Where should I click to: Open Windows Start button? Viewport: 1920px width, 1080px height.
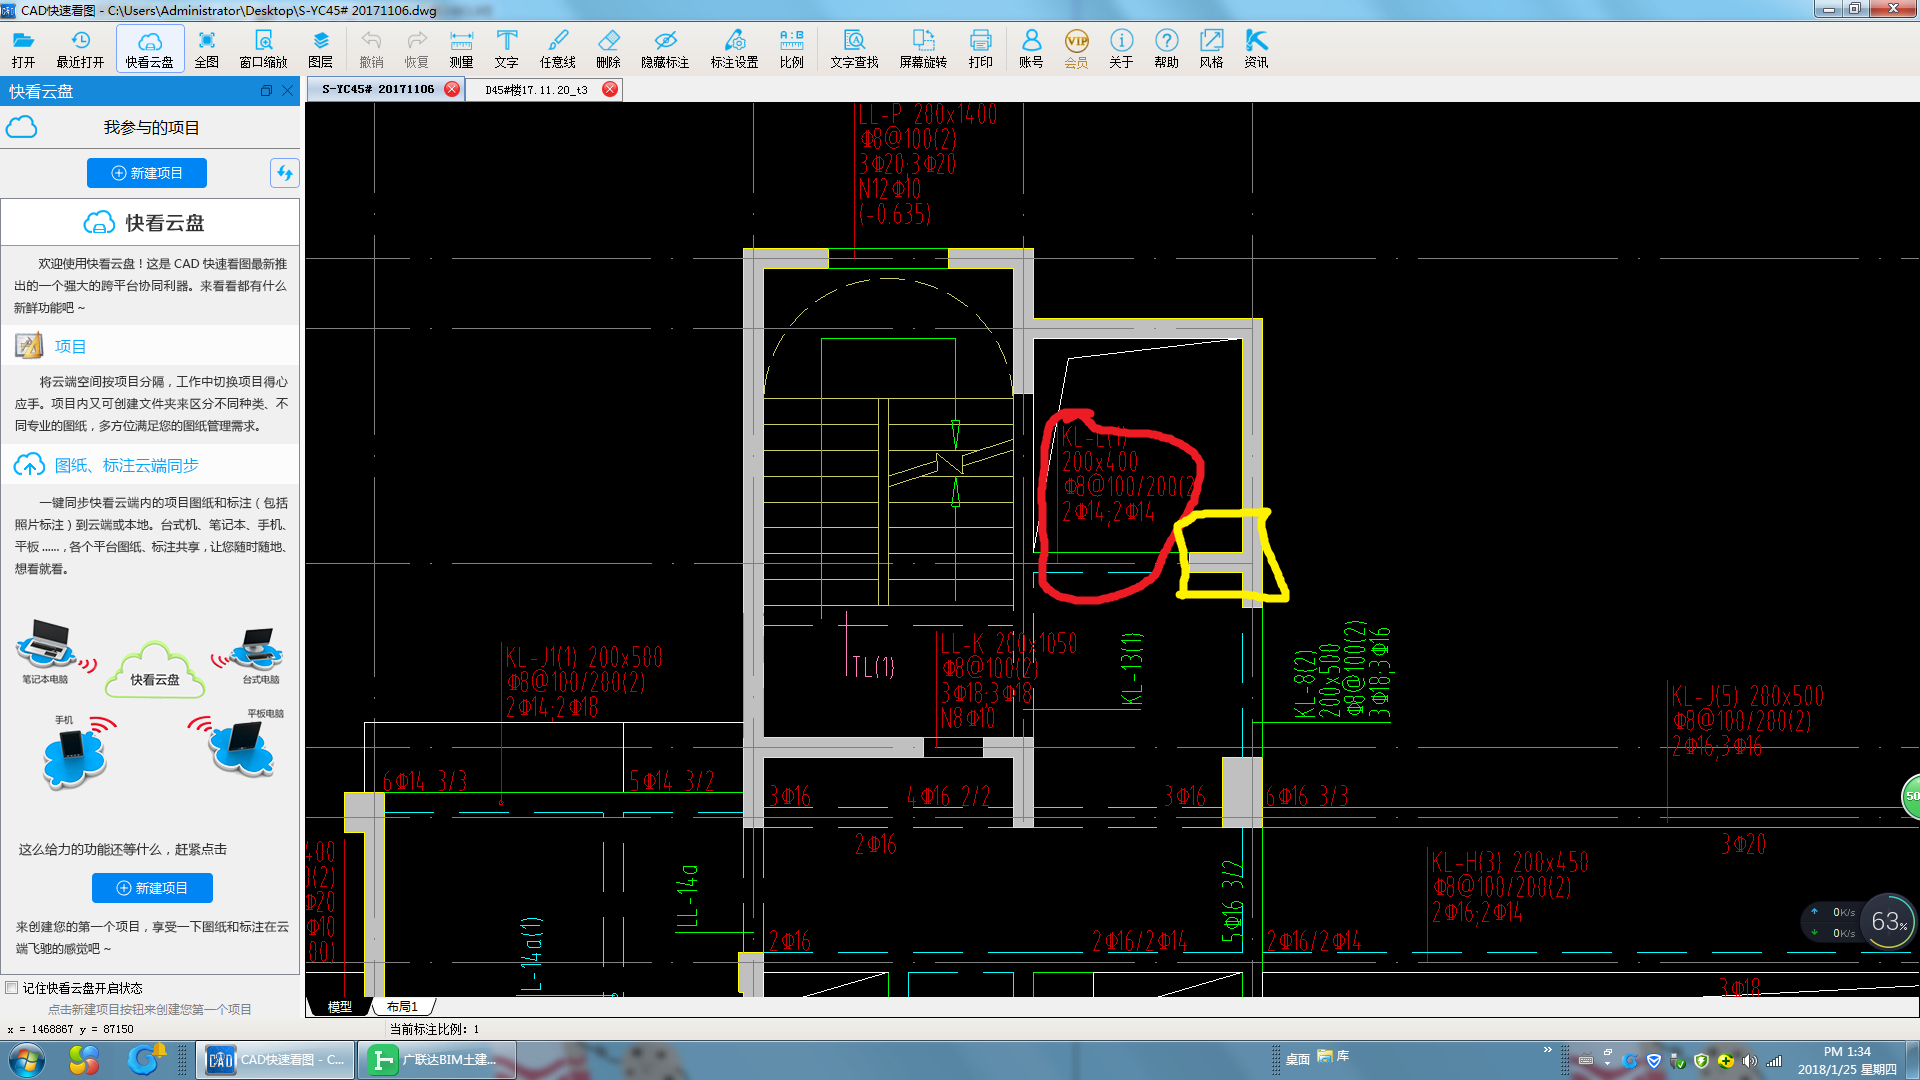coord(27,1060)
